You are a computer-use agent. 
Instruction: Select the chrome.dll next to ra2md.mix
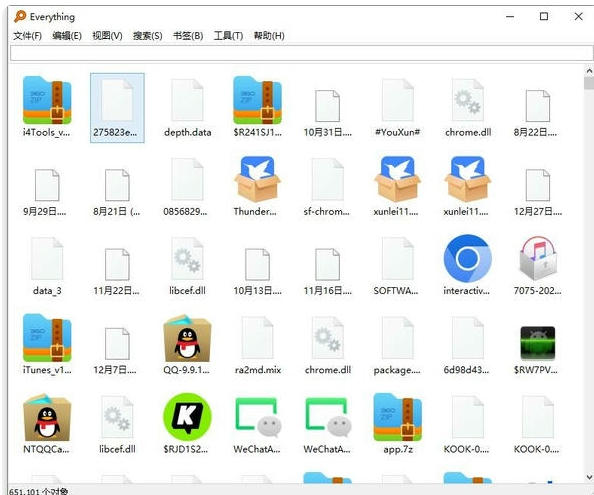tap(327, 338)
